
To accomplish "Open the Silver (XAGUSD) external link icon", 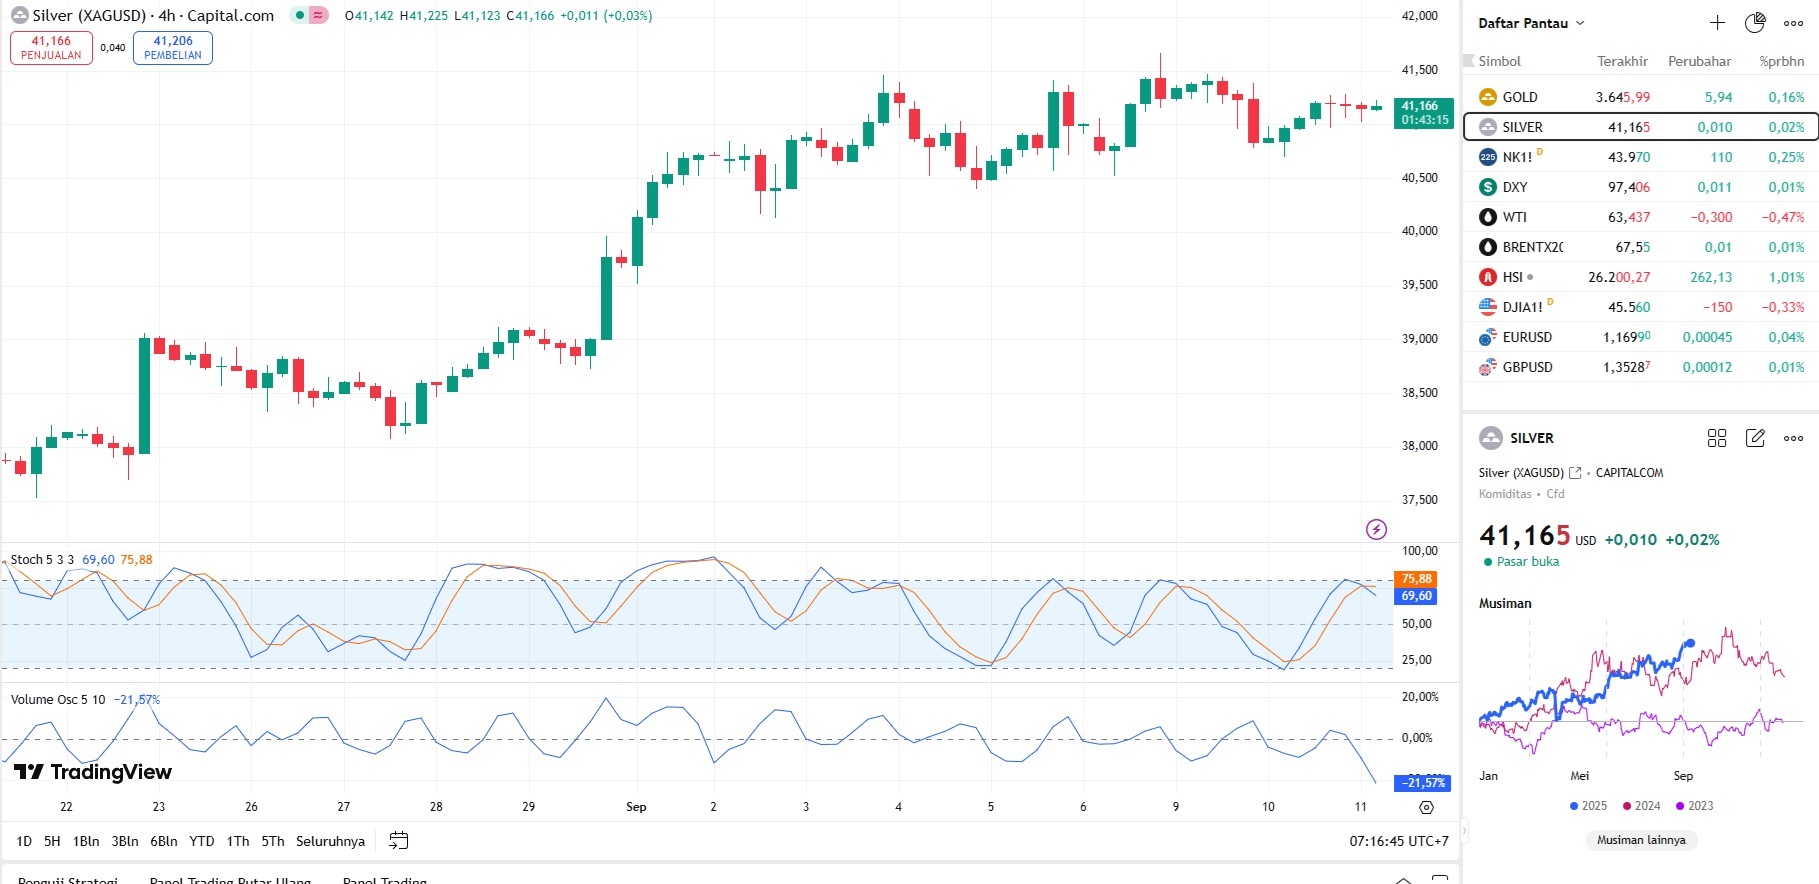I will [x=1575, y=473].
